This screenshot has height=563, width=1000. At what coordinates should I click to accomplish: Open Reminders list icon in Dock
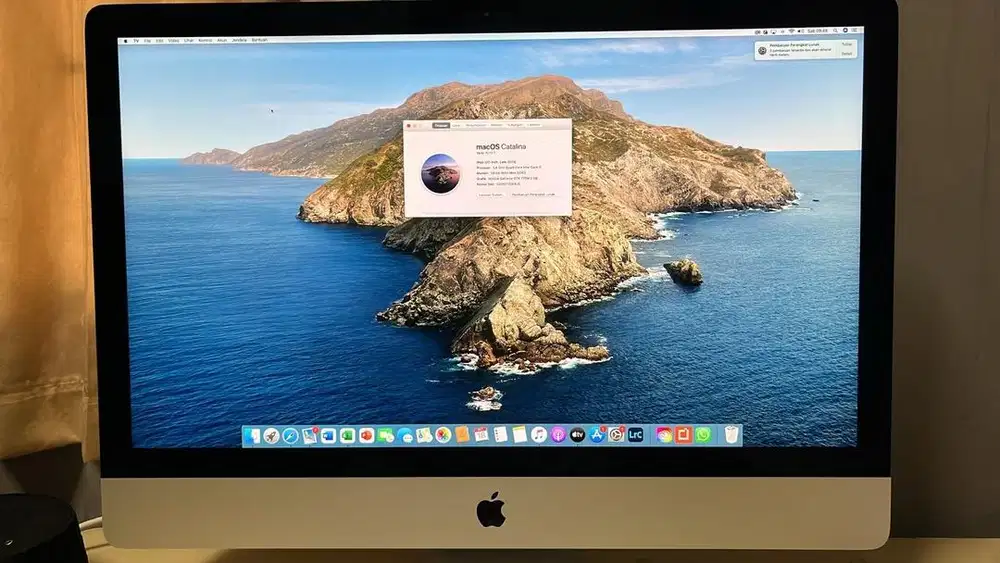tap(501, 435)
